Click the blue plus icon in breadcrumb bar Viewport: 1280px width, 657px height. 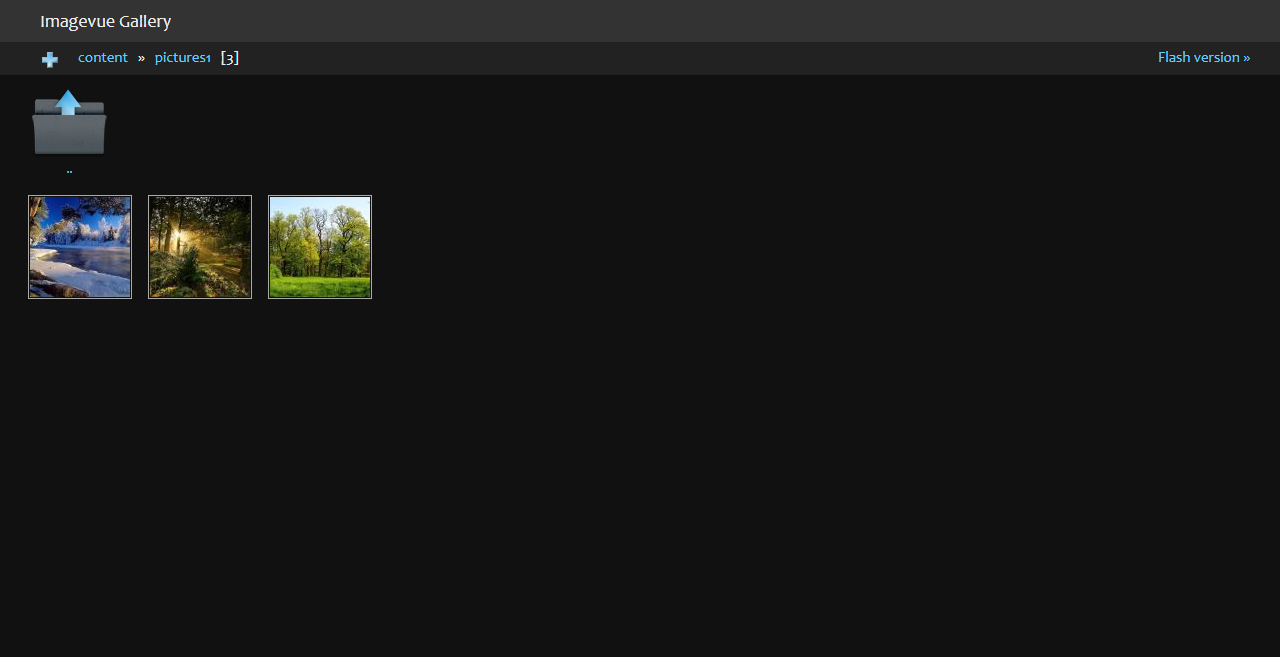(x=50, y=59)
